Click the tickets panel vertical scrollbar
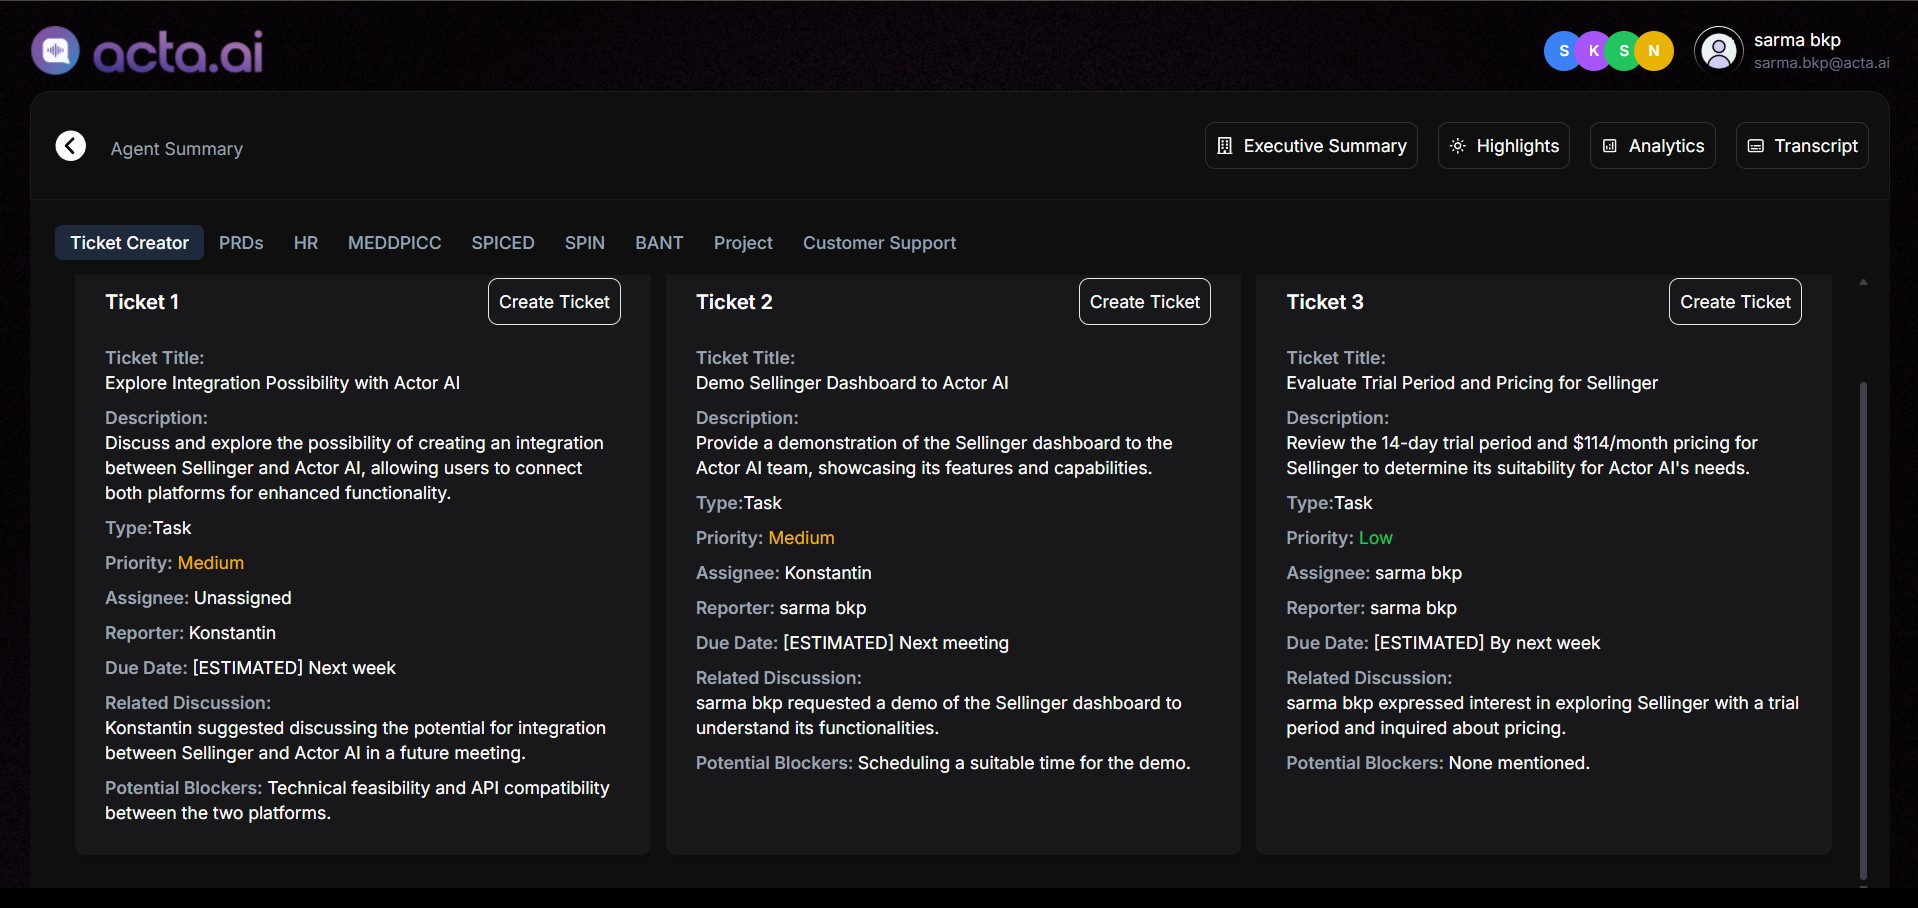Viewport: 1918px width, 908px height. pyautogui.click(x=1863, y=630)
